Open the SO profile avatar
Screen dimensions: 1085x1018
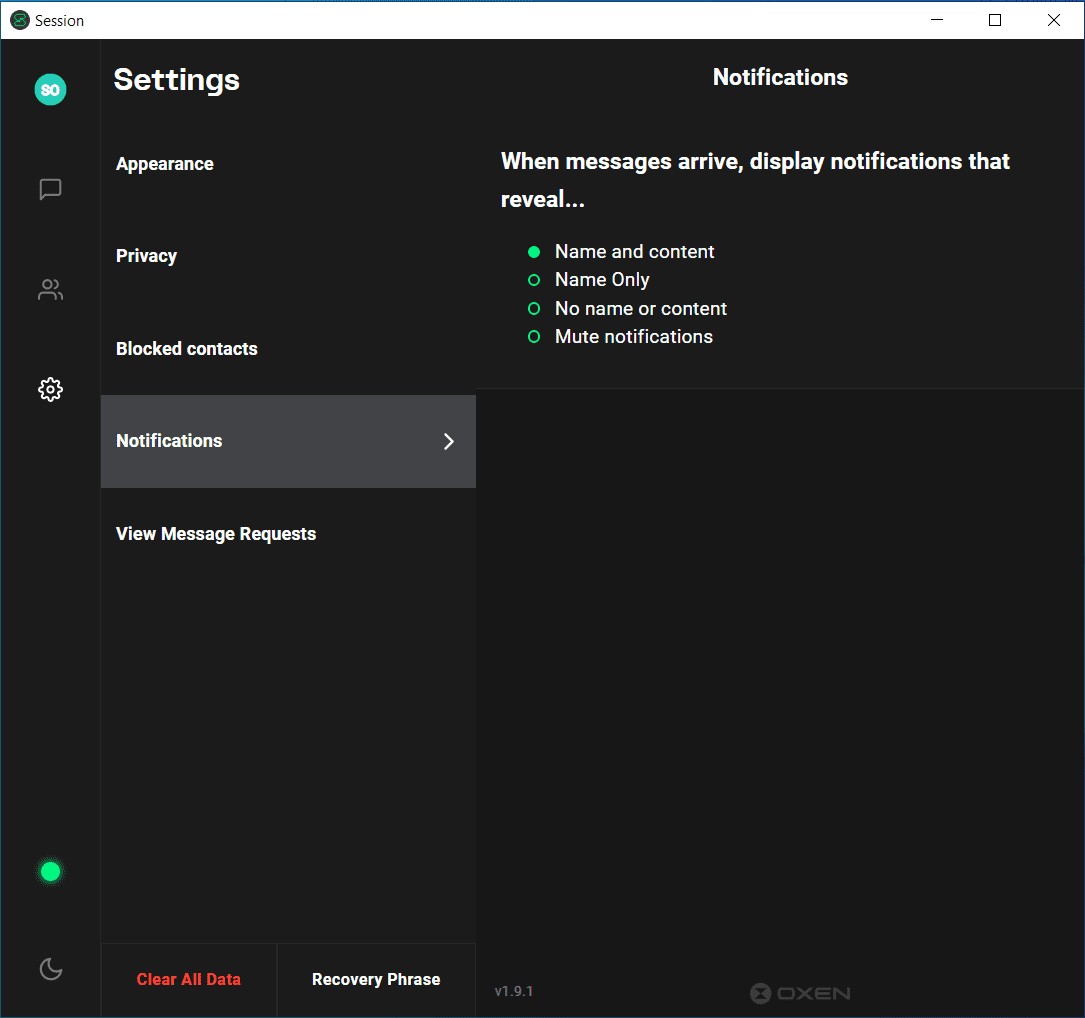coord(50,90)
